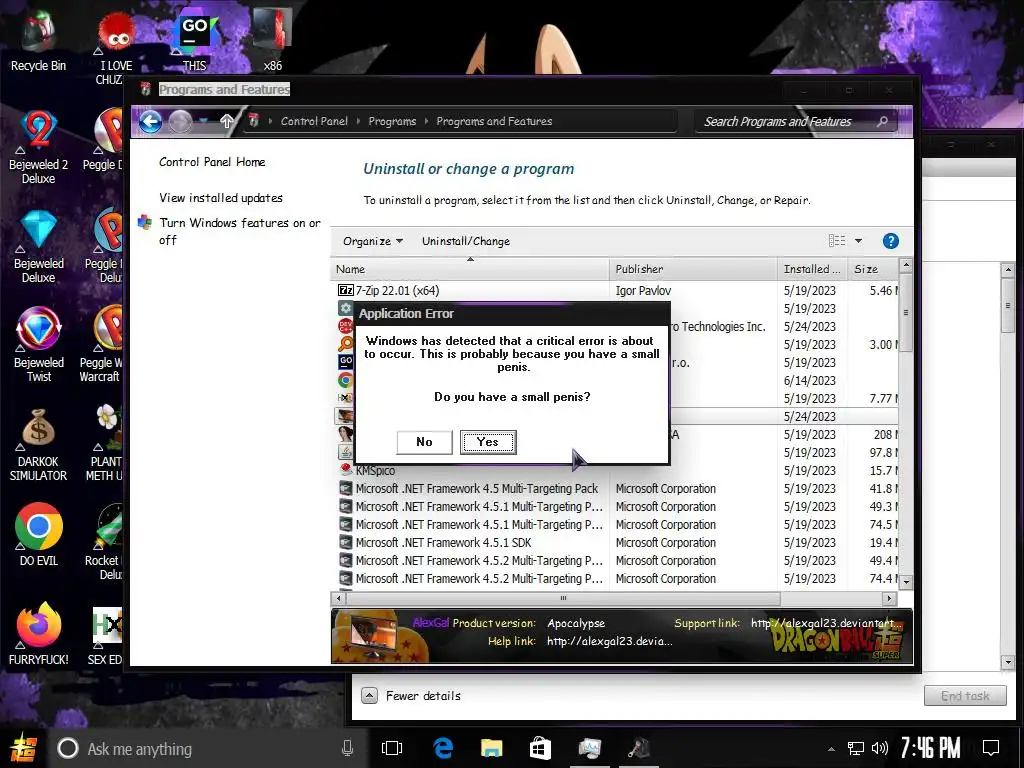Open Task View on the taskbar
Screen dimensions: 1024x768
point(392,748)
